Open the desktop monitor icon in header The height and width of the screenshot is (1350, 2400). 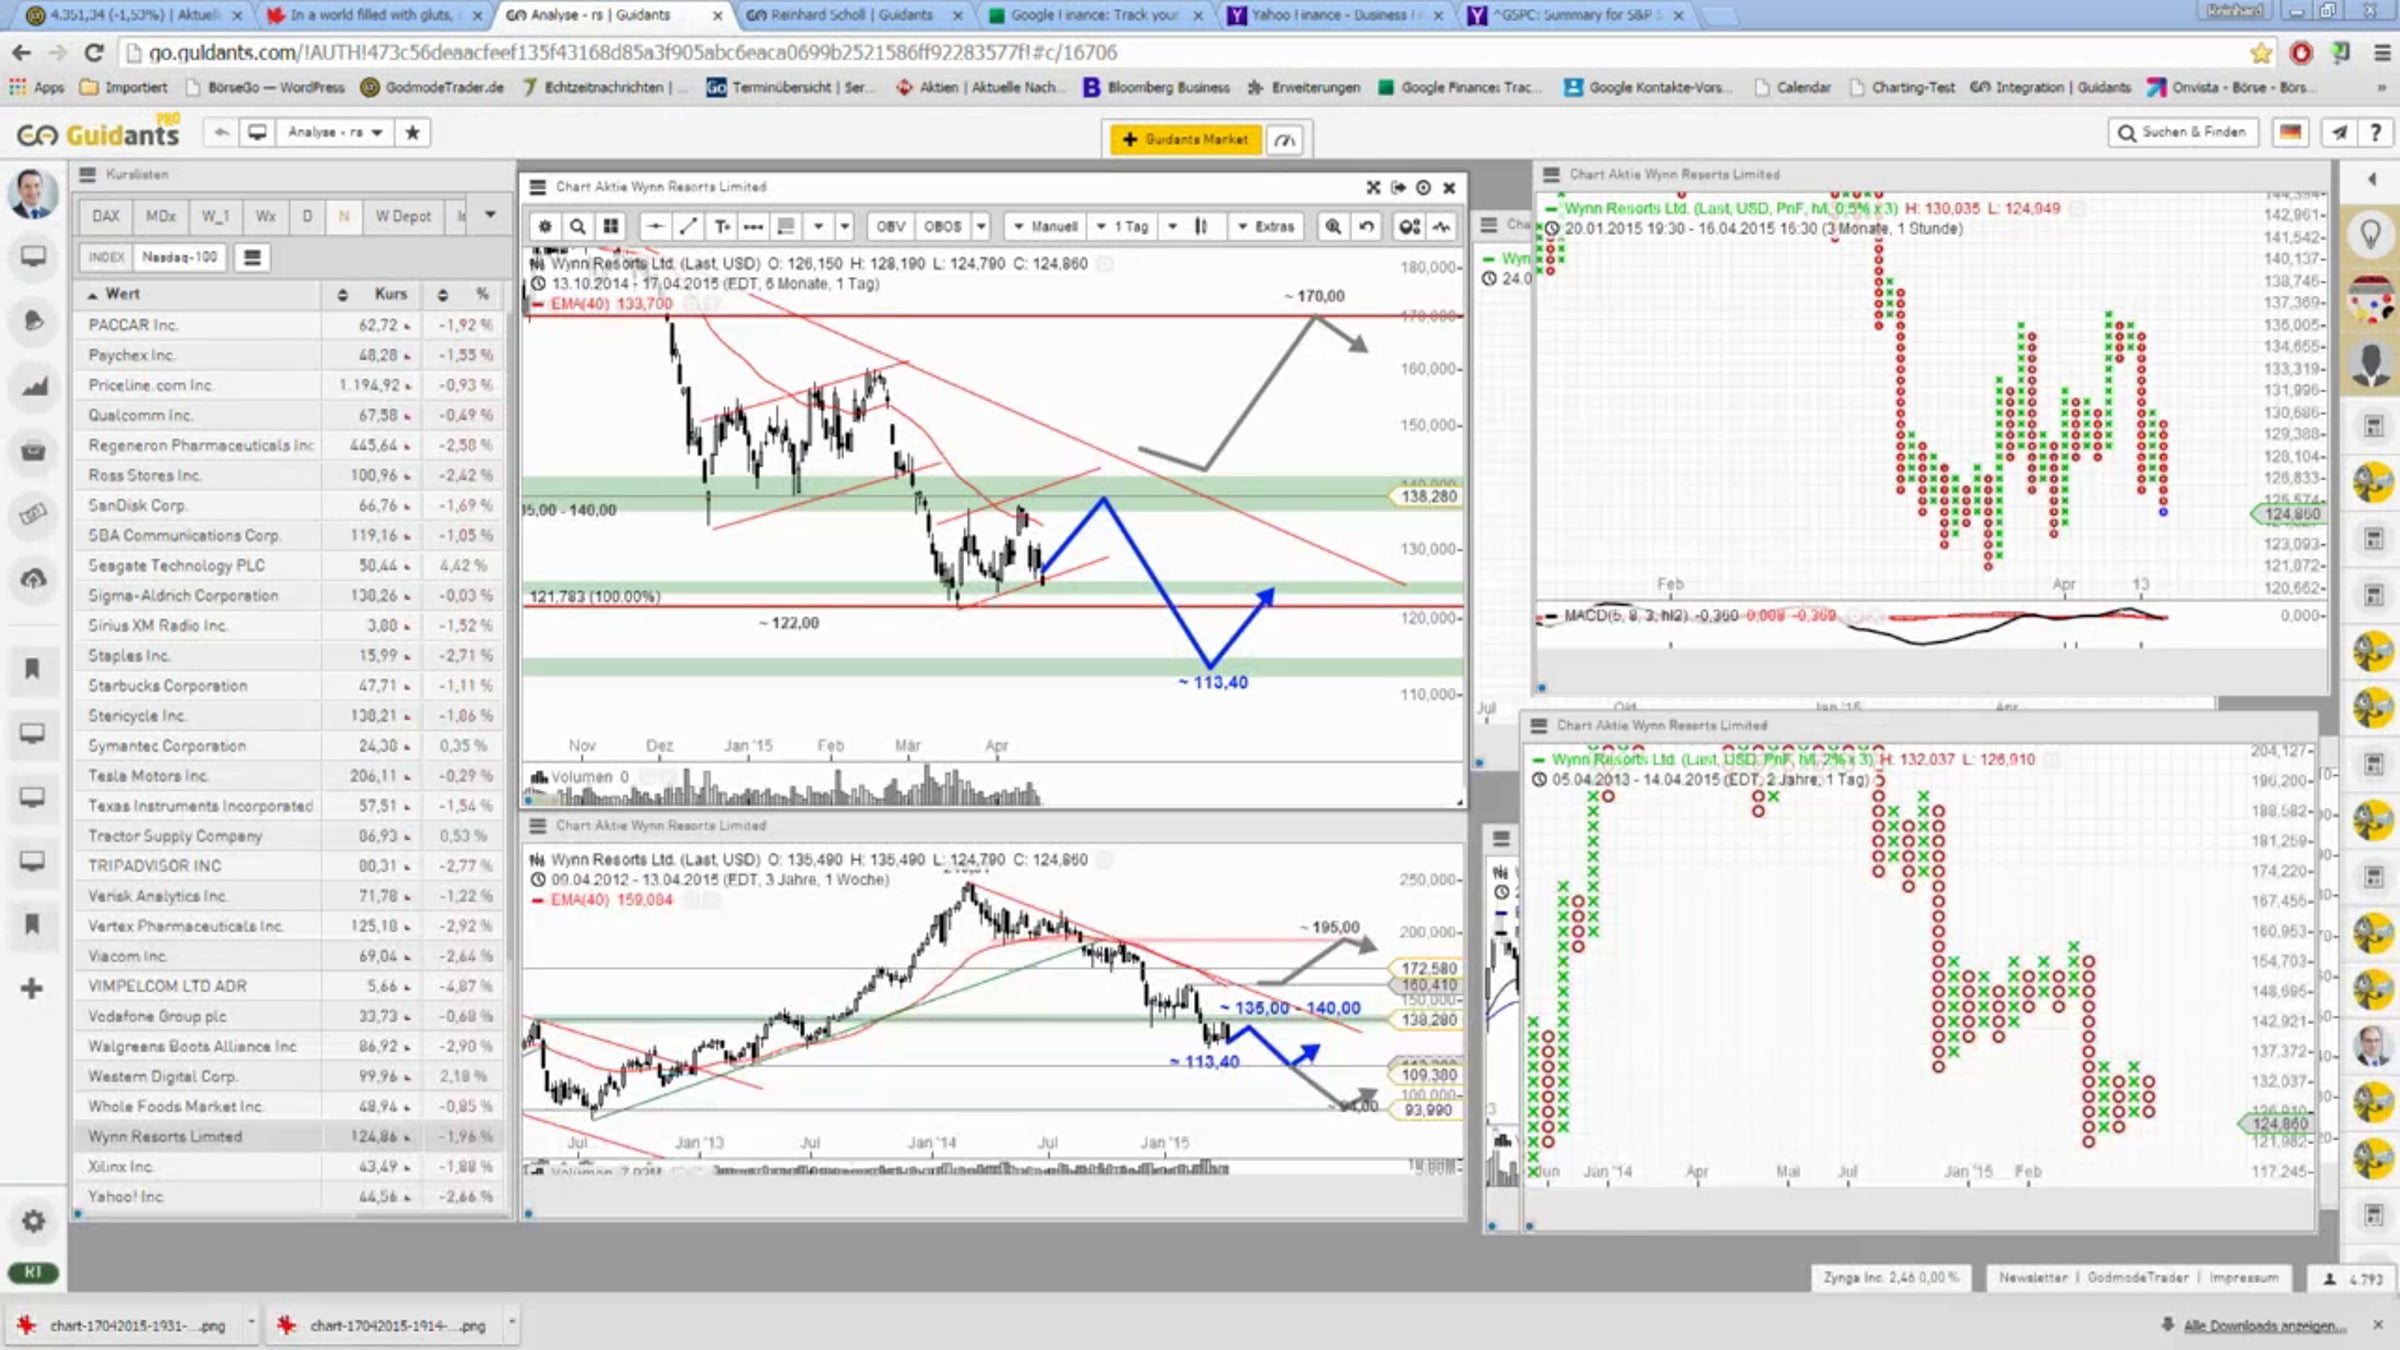tap(257, 132)
